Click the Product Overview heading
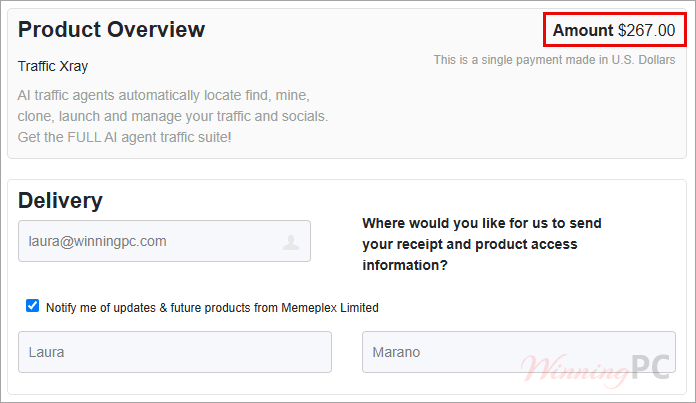The height and width of the screenshot is (403, 696). [111, 30]
